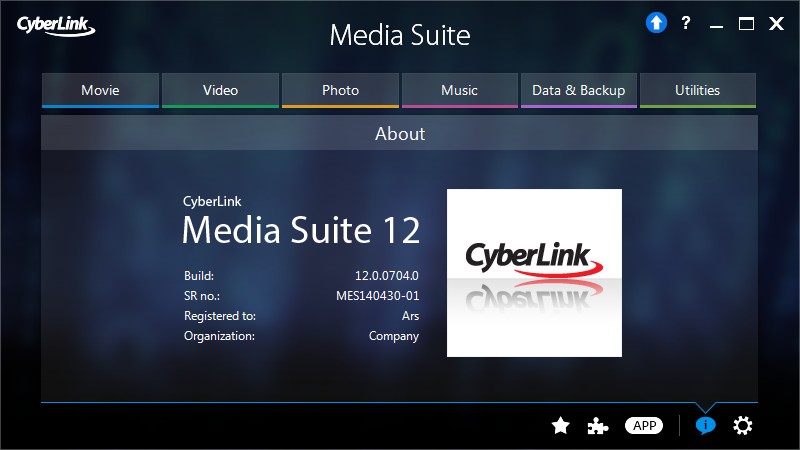Click the 'Registered to:' label
Viewport: 800px width, 450px height.
pos(220,316)
